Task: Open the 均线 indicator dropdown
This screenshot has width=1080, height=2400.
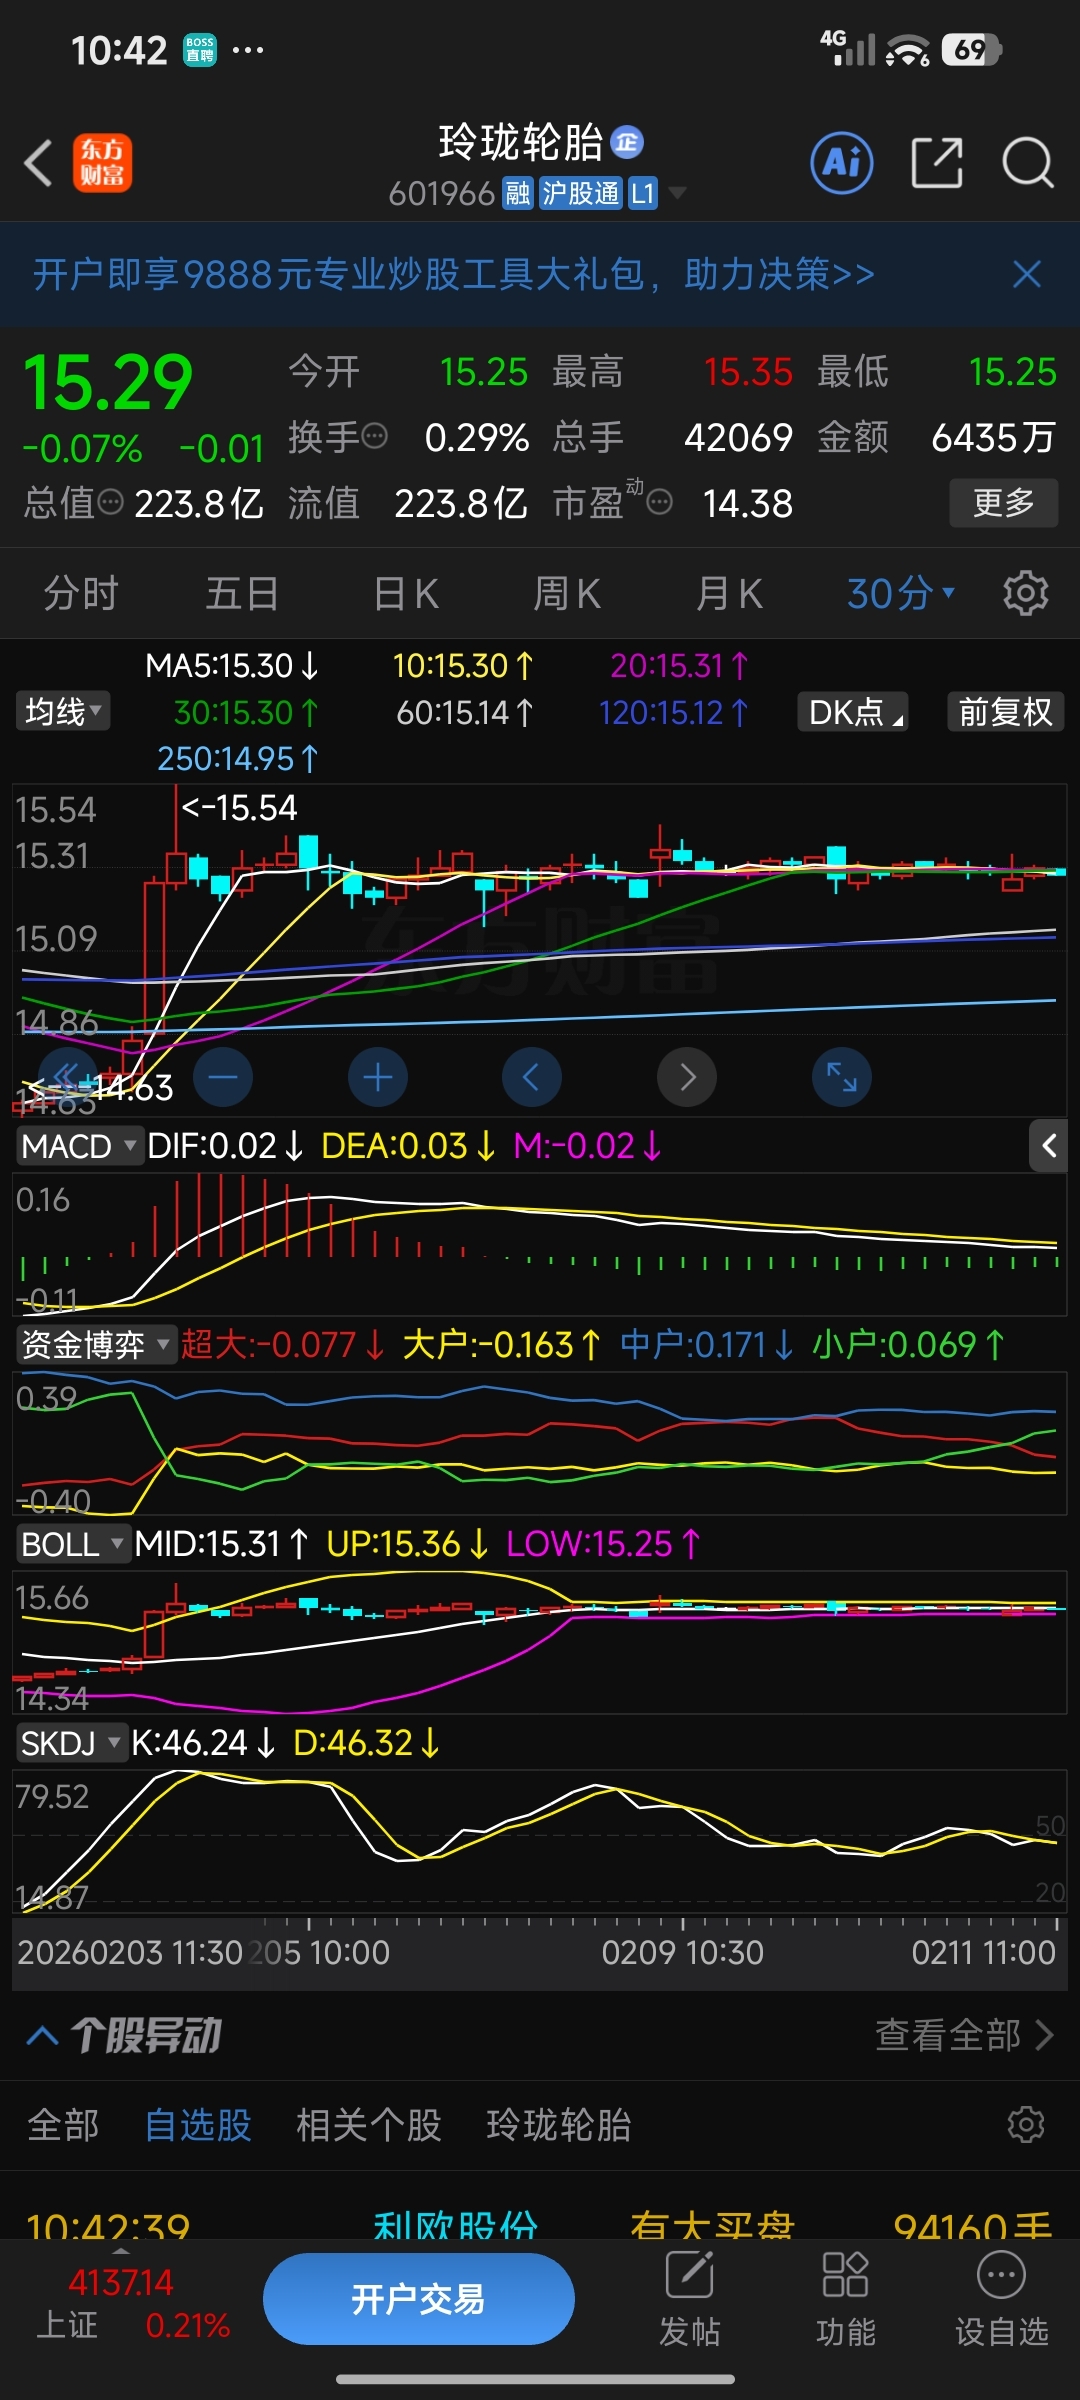Action: coord(63,712)
